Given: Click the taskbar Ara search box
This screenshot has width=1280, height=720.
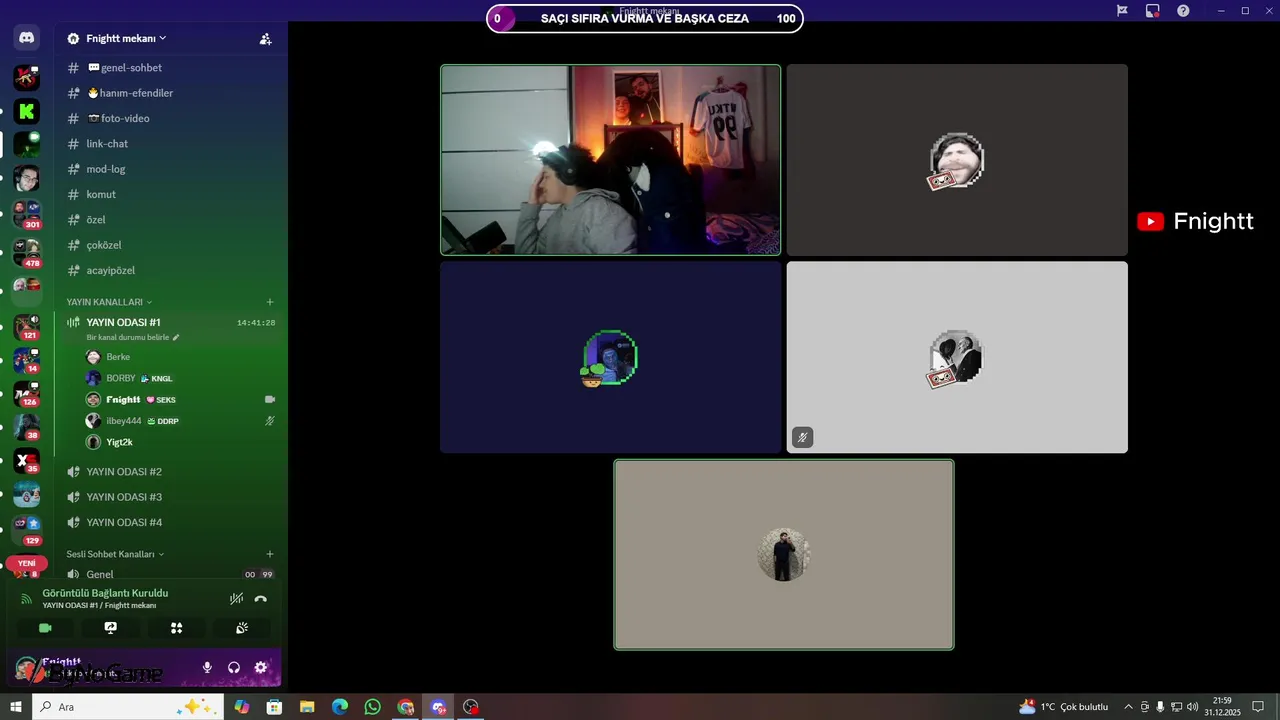Looking at the screenshot, I should pos(128,707).
